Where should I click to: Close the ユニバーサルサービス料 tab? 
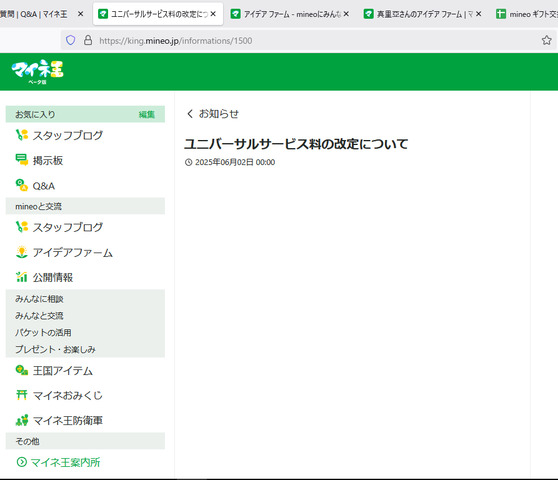click(x=213, y=14)
